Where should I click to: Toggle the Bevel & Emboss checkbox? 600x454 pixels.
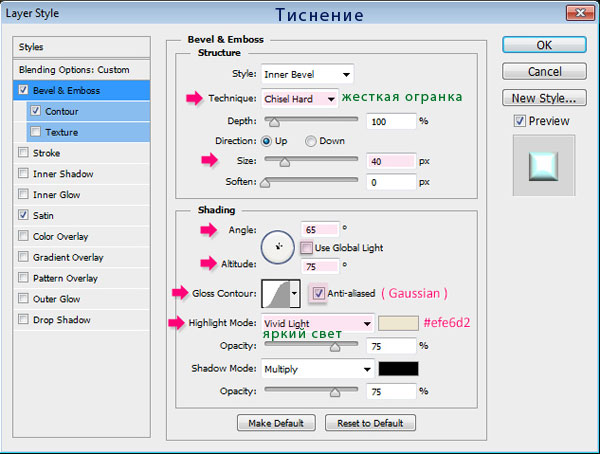coord(23,90)
